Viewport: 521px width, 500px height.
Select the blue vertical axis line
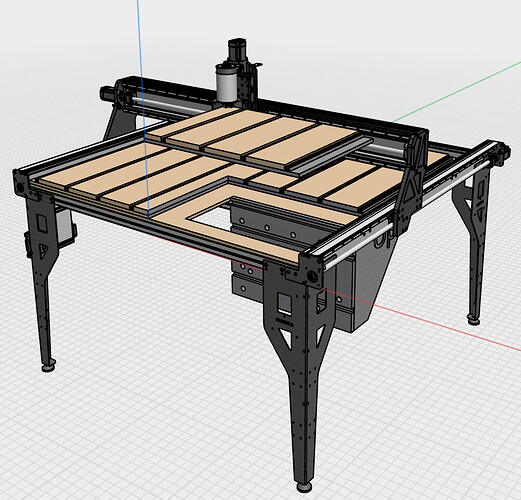(143, 117)
